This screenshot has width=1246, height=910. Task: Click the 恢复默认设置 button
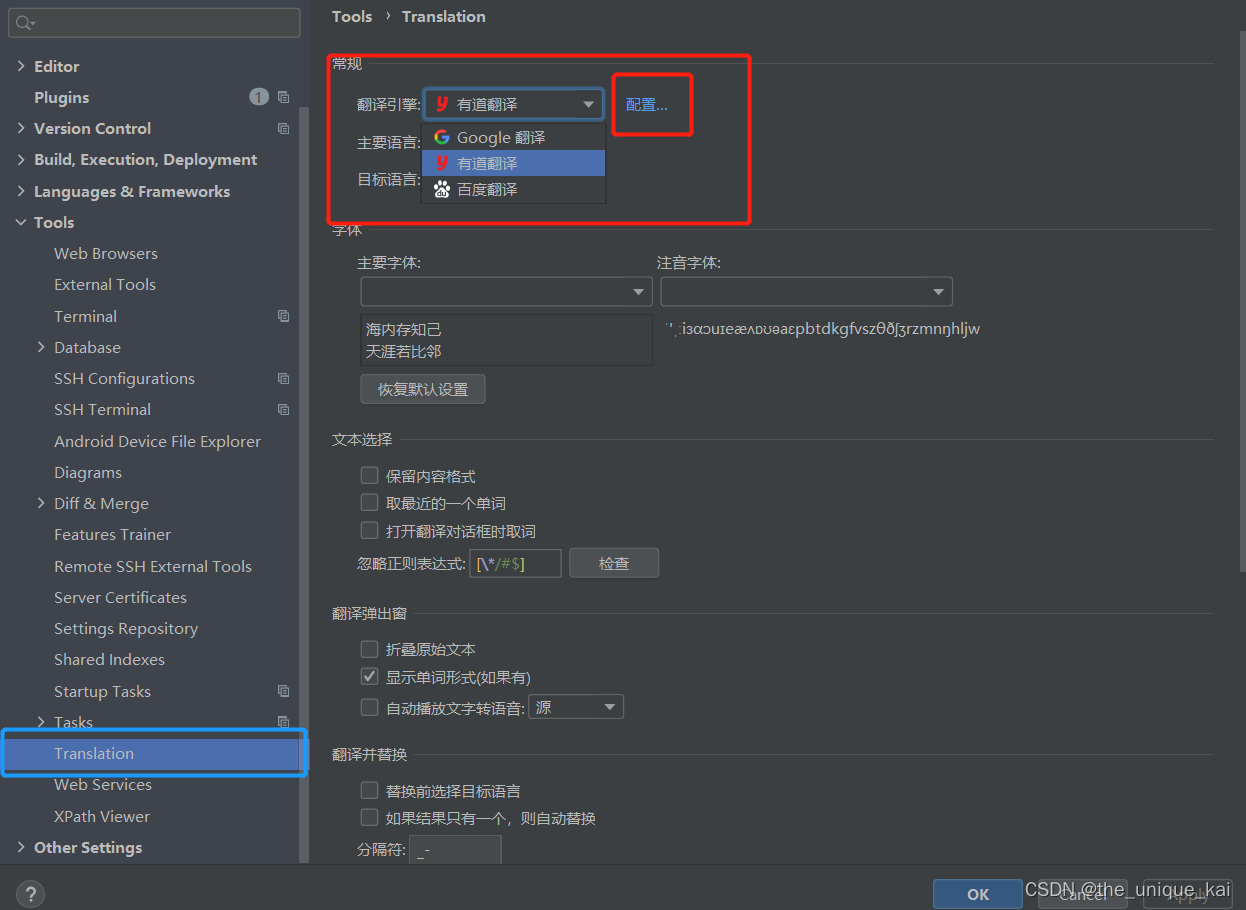tap(423, 389)
